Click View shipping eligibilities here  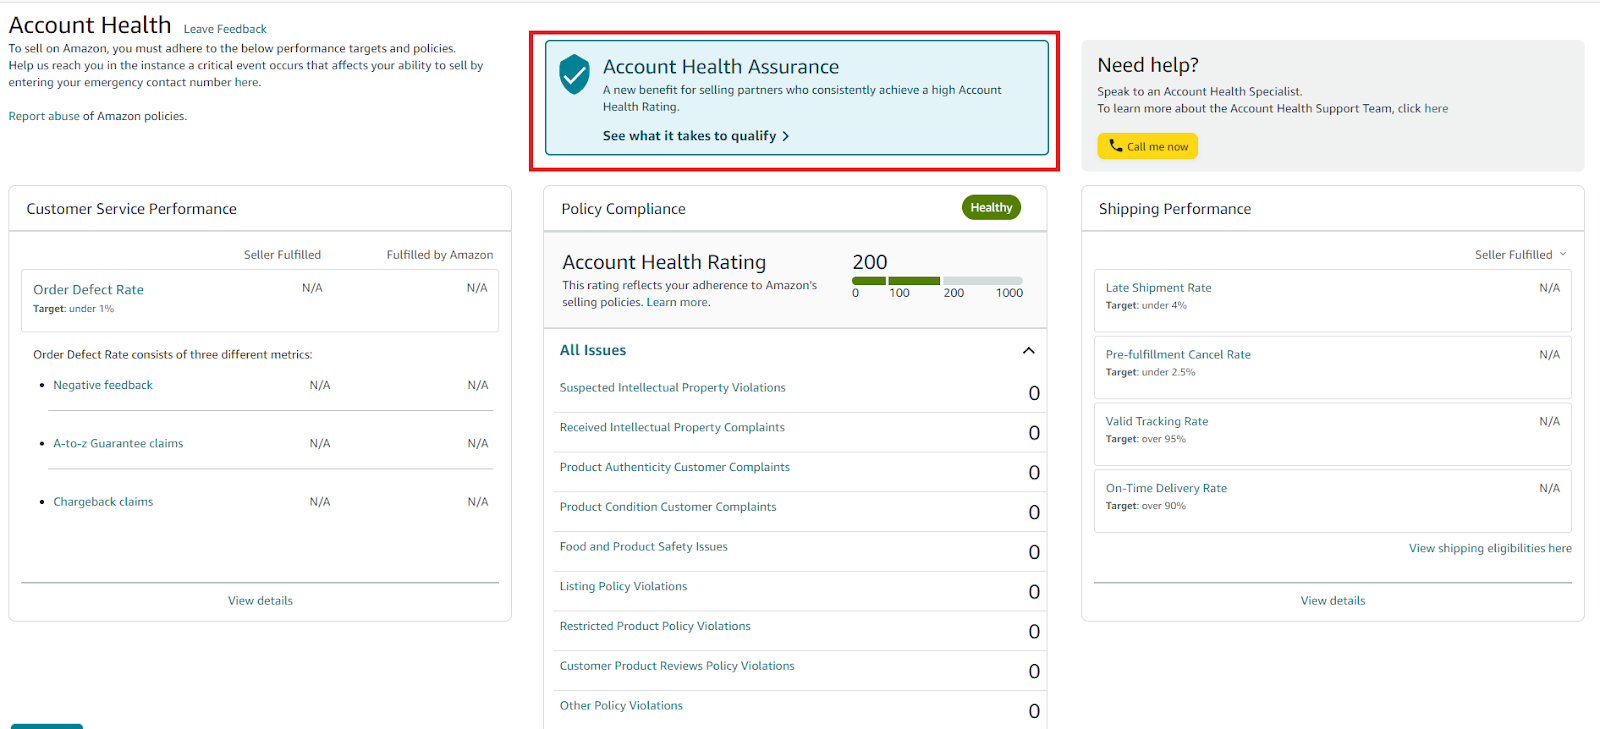point(1490,549)
